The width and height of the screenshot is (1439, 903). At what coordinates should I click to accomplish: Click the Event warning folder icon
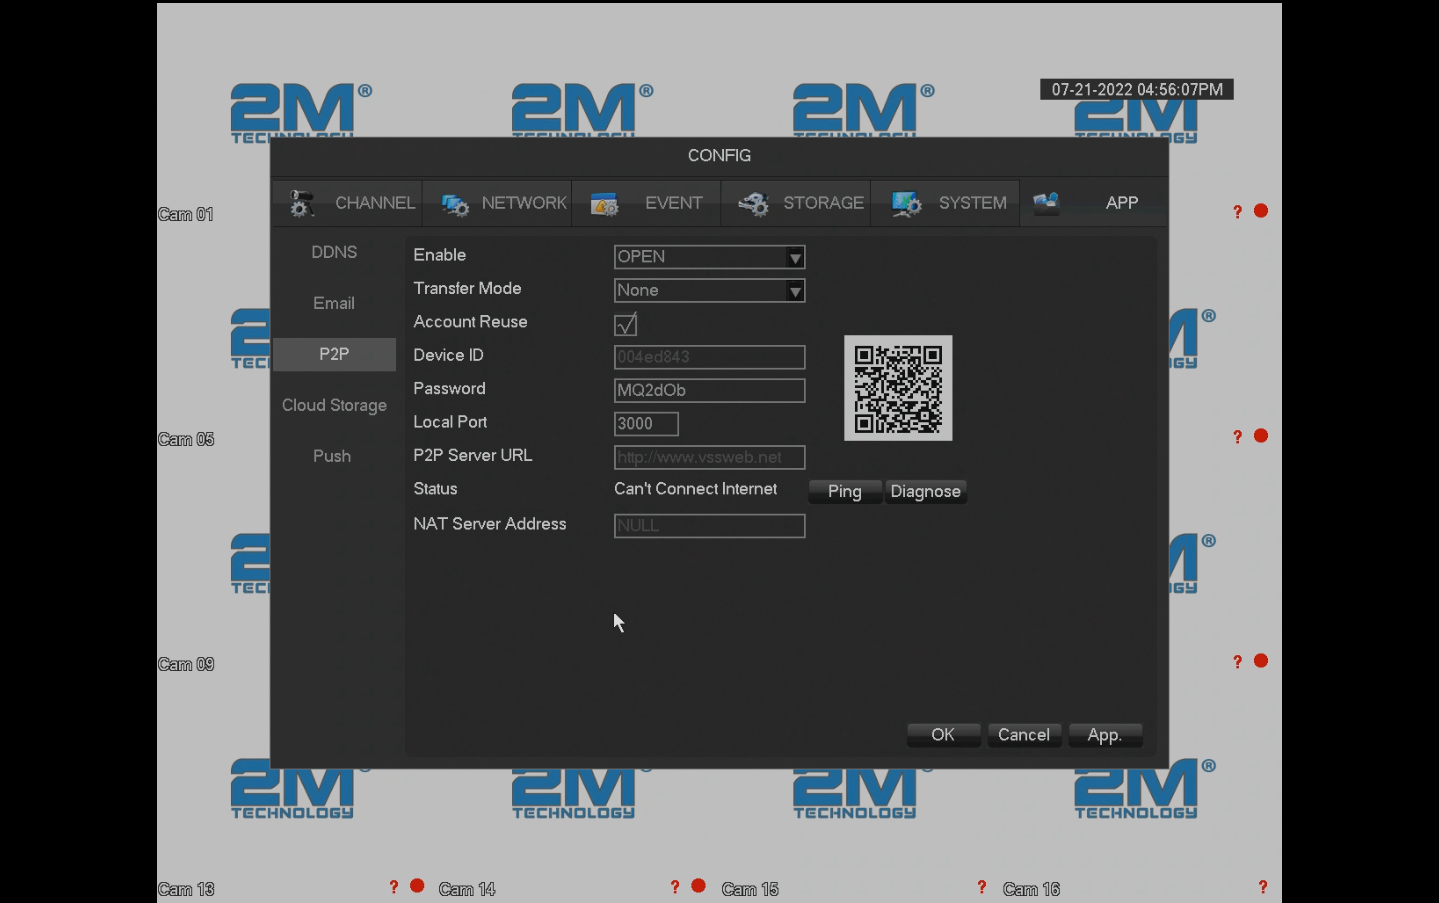[x=604, y=204]
